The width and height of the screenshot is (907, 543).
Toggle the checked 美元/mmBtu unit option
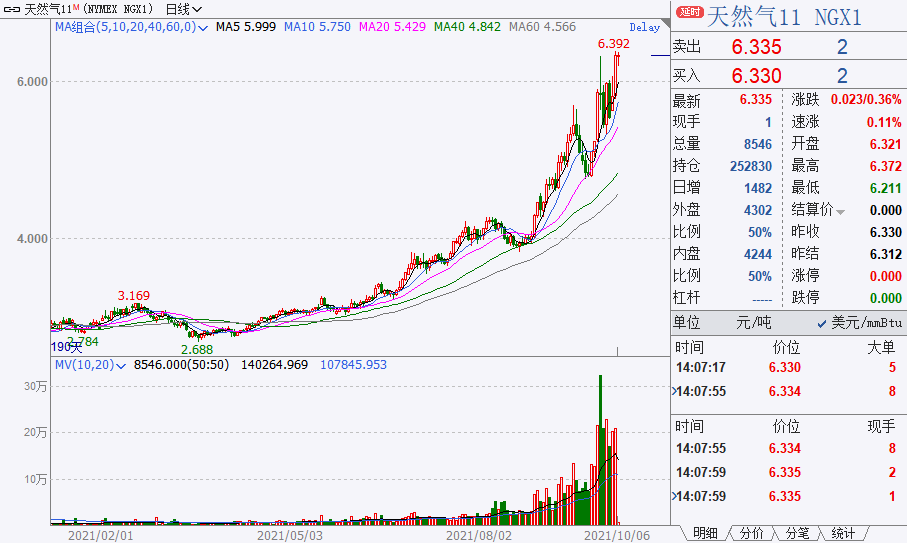860,323
